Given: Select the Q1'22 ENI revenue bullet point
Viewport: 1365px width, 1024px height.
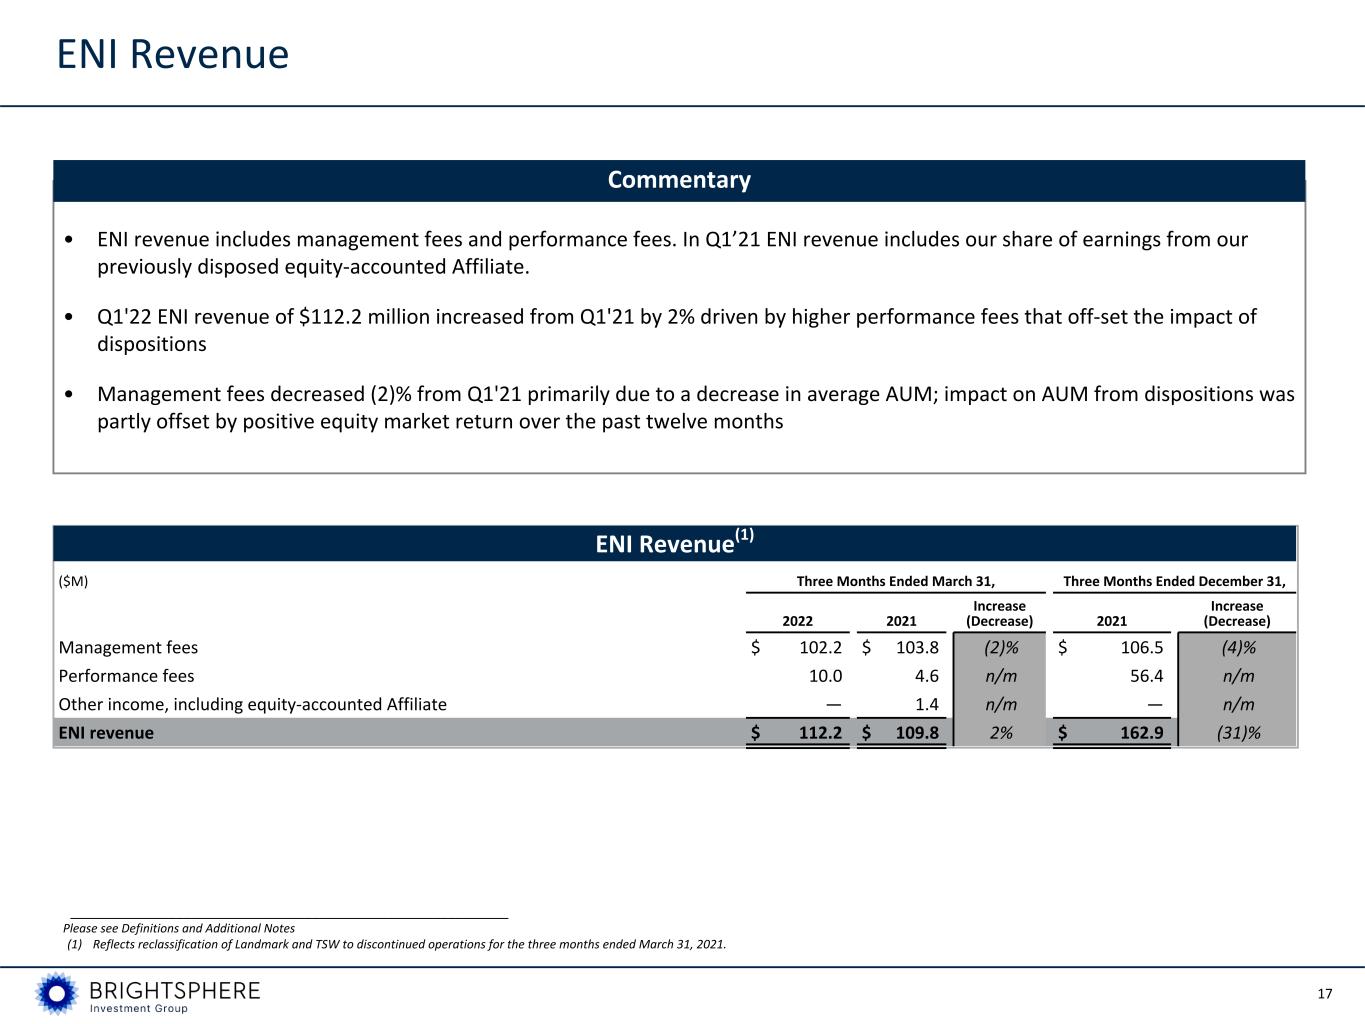Looking at the screenshot, I should click(x=676, y=330).
